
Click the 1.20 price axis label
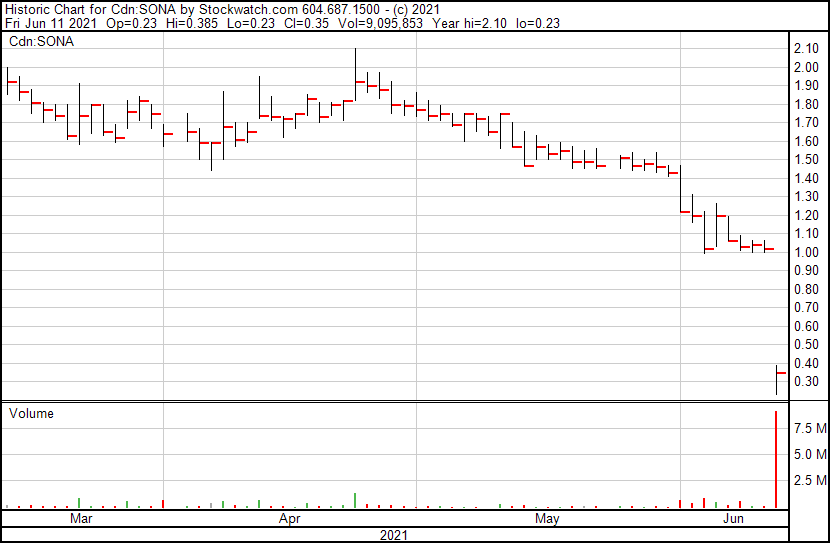pyautogui.click(x=806, y=215)
